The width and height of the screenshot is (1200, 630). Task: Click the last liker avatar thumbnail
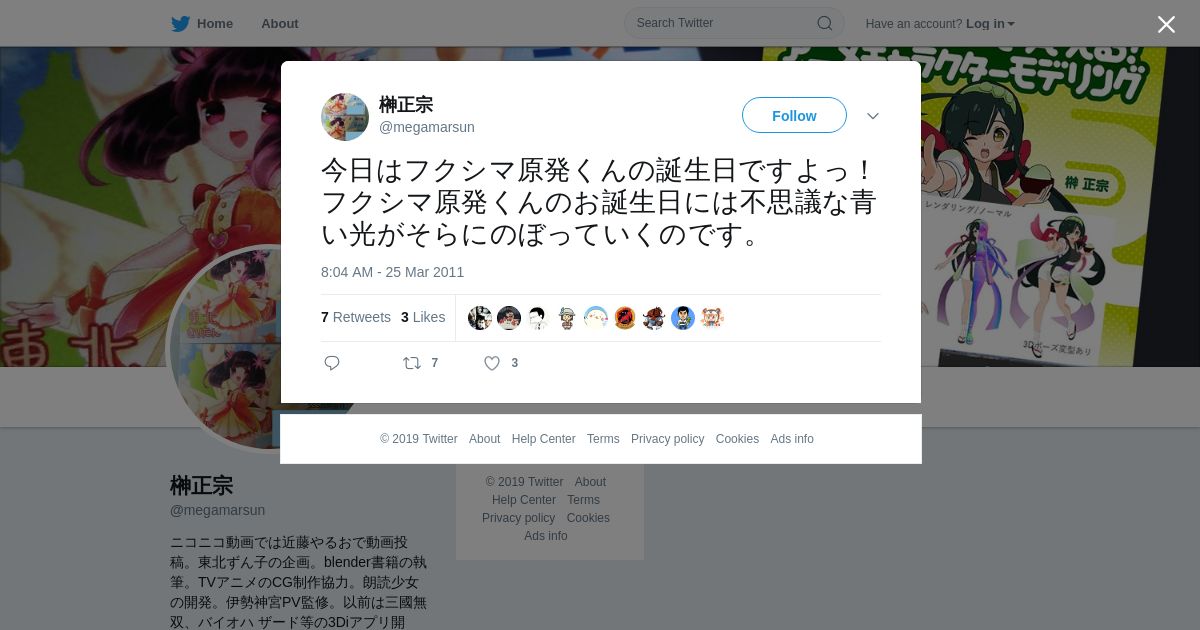[712, 318]
